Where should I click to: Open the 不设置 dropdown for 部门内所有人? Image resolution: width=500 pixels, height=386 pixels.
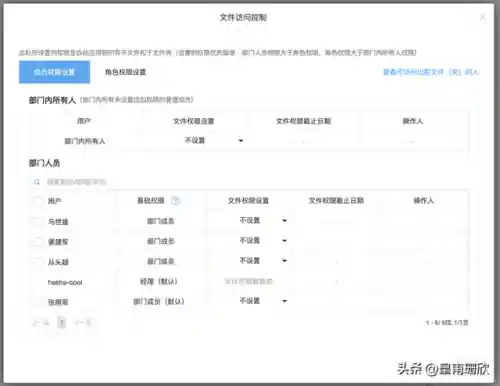214,140
